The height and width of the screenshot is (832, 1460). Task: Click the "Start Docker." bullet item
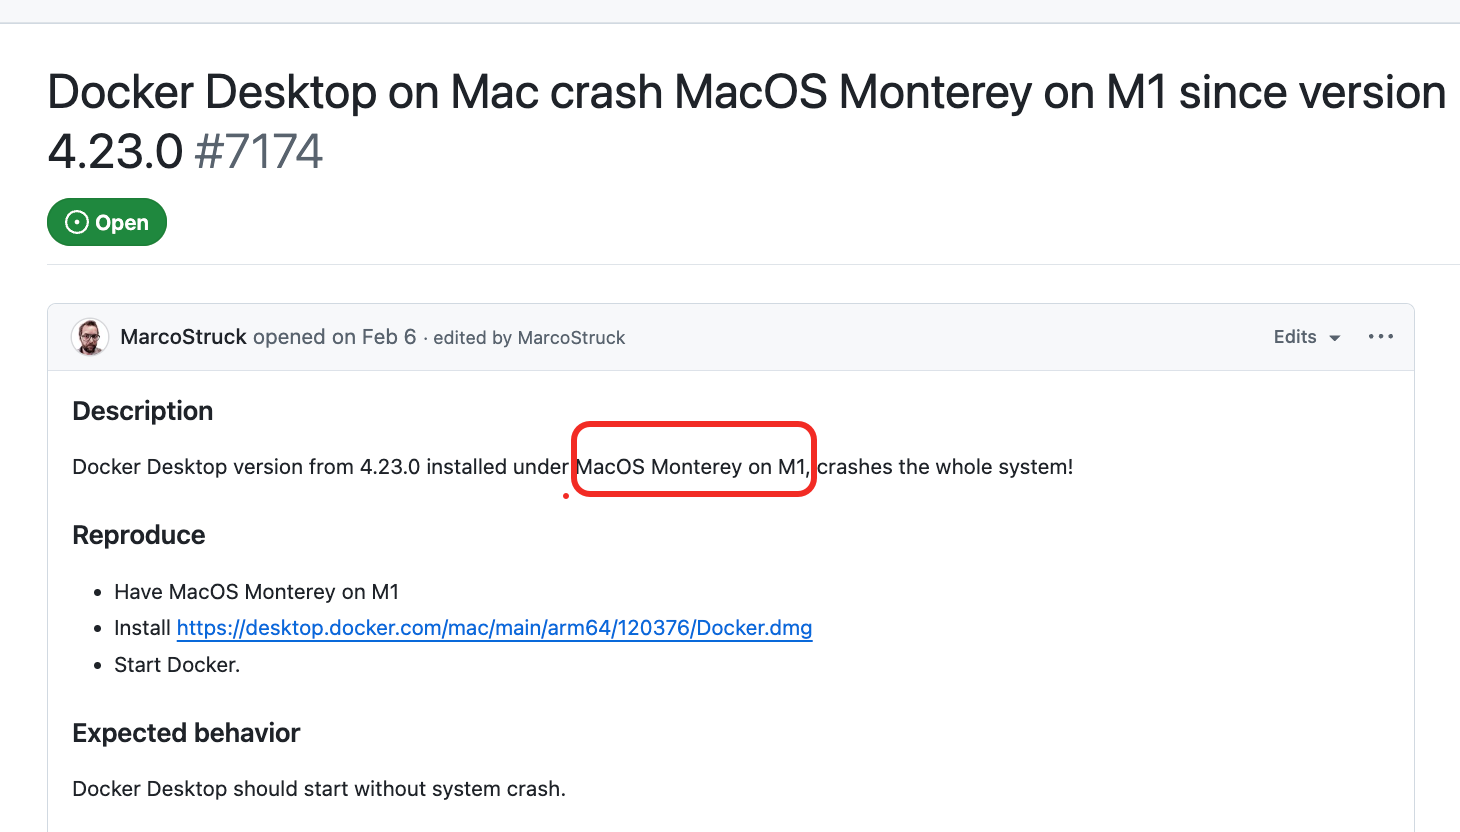[x=177, y=665]
